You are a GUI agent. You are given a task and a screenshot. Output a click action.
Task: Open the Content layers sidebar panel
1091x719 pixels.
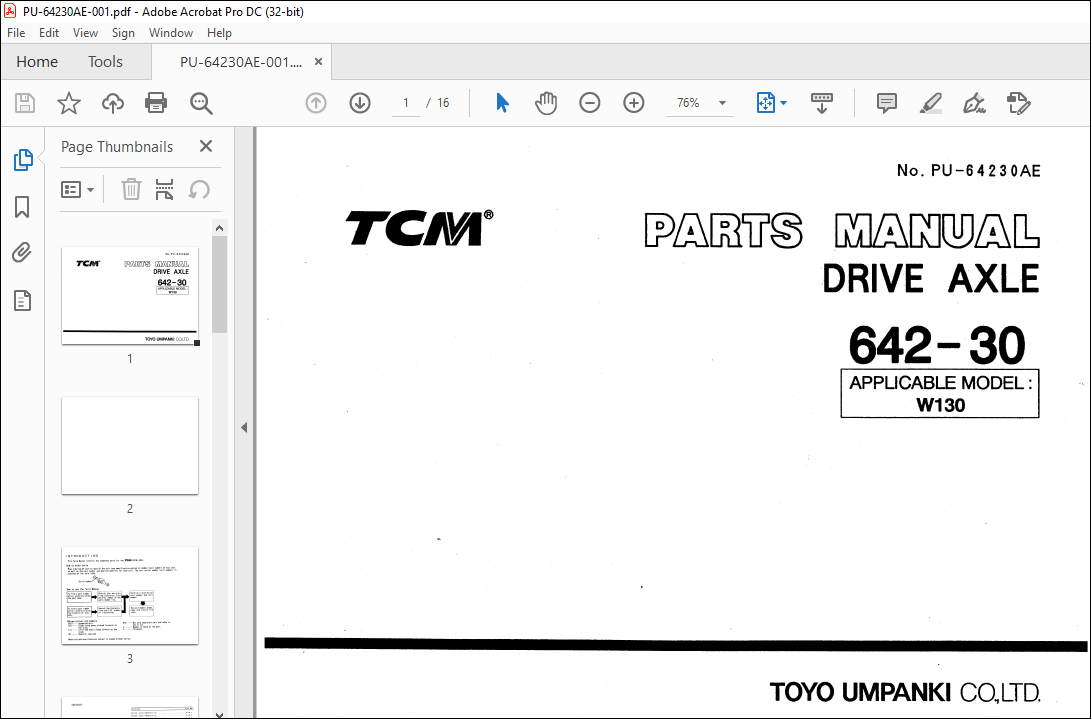tap(22, 301)
